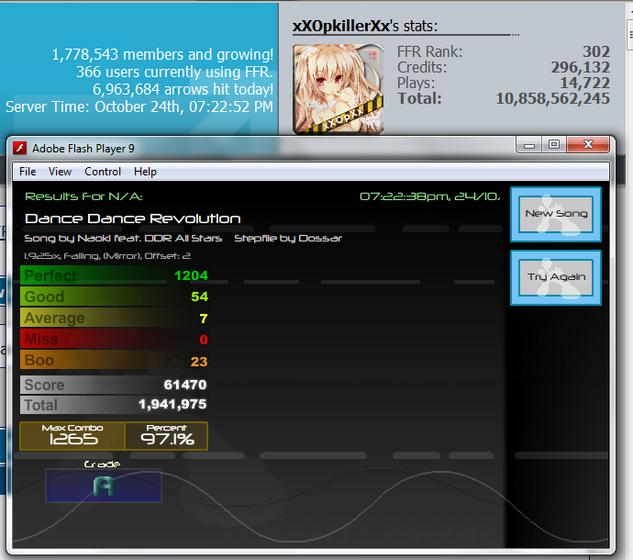
Task: Click the Average count 7
Action: 203,319
